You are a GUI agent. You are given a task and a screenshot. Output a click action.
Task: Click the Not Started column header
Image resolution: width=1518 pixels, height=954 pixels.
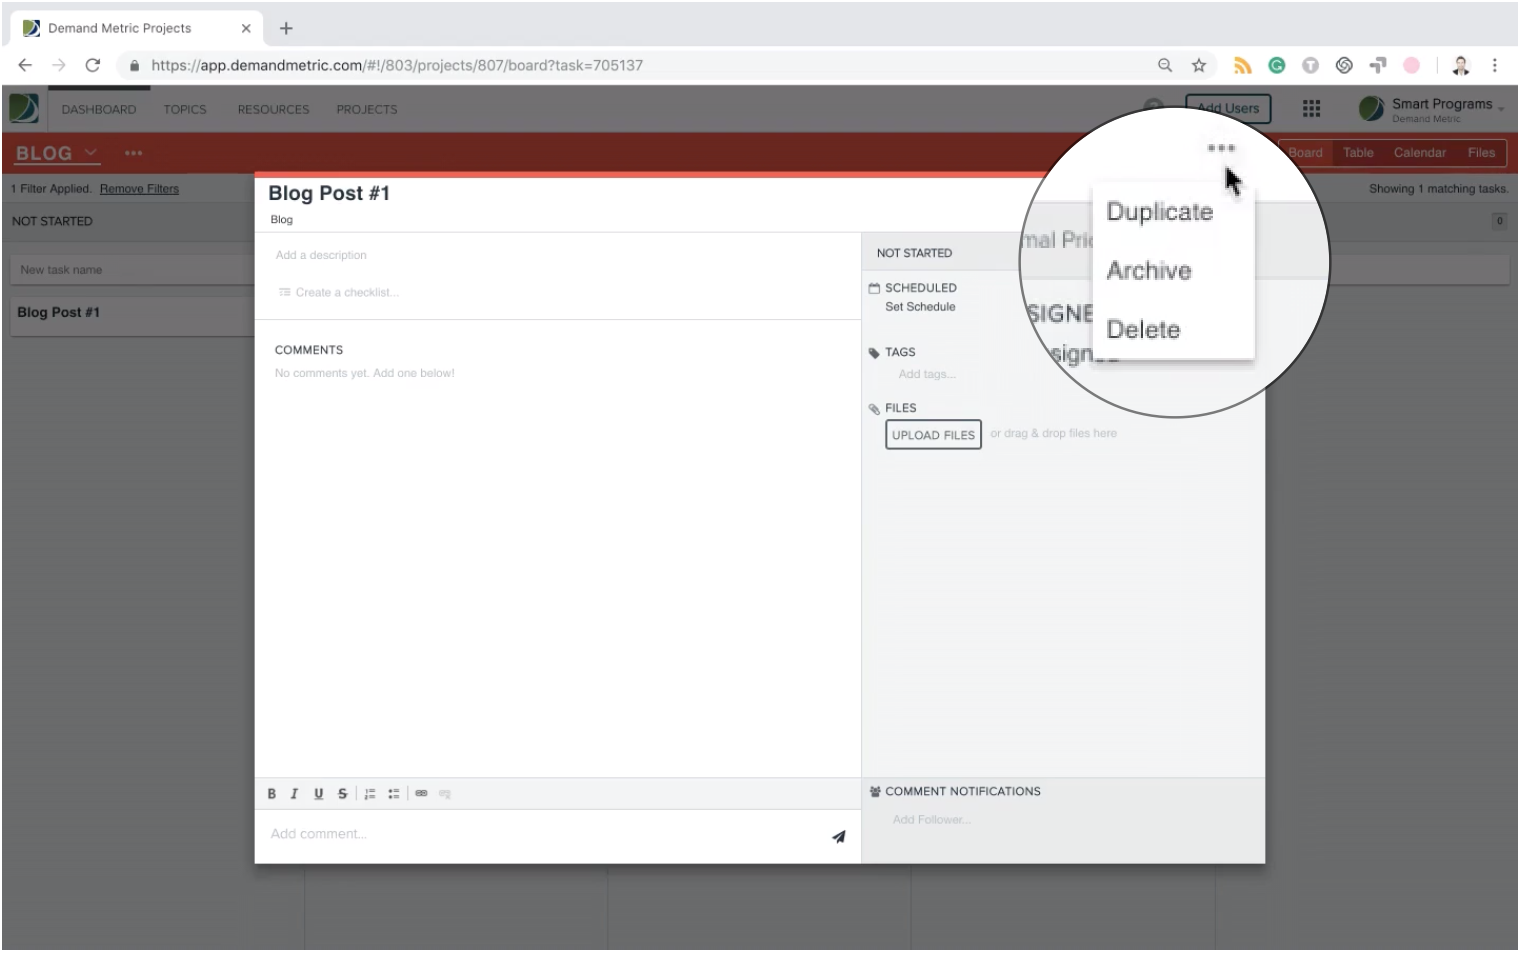pos(52,221)
